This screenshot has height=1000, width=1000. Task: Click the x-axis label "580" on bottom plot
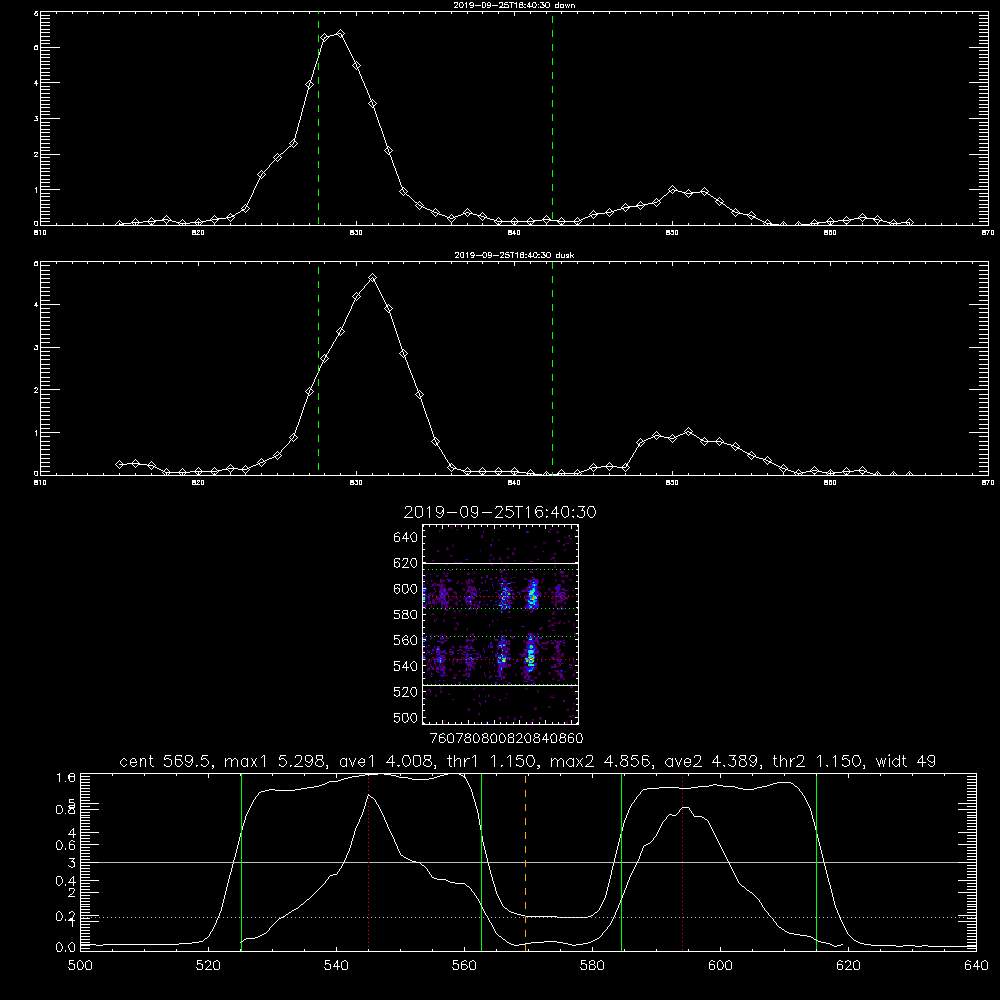(592, 966)
